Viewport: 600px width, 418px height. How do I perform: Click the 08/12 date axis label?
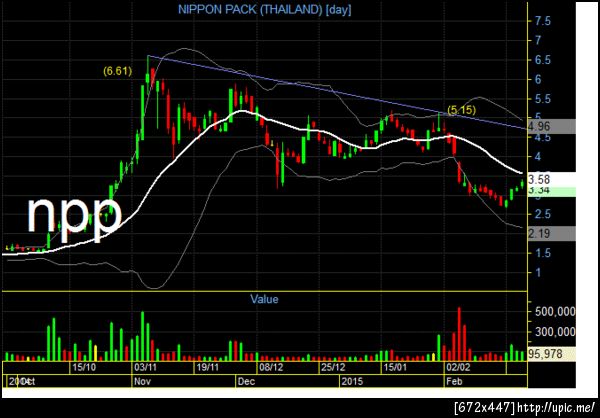[x=271, y=368]
